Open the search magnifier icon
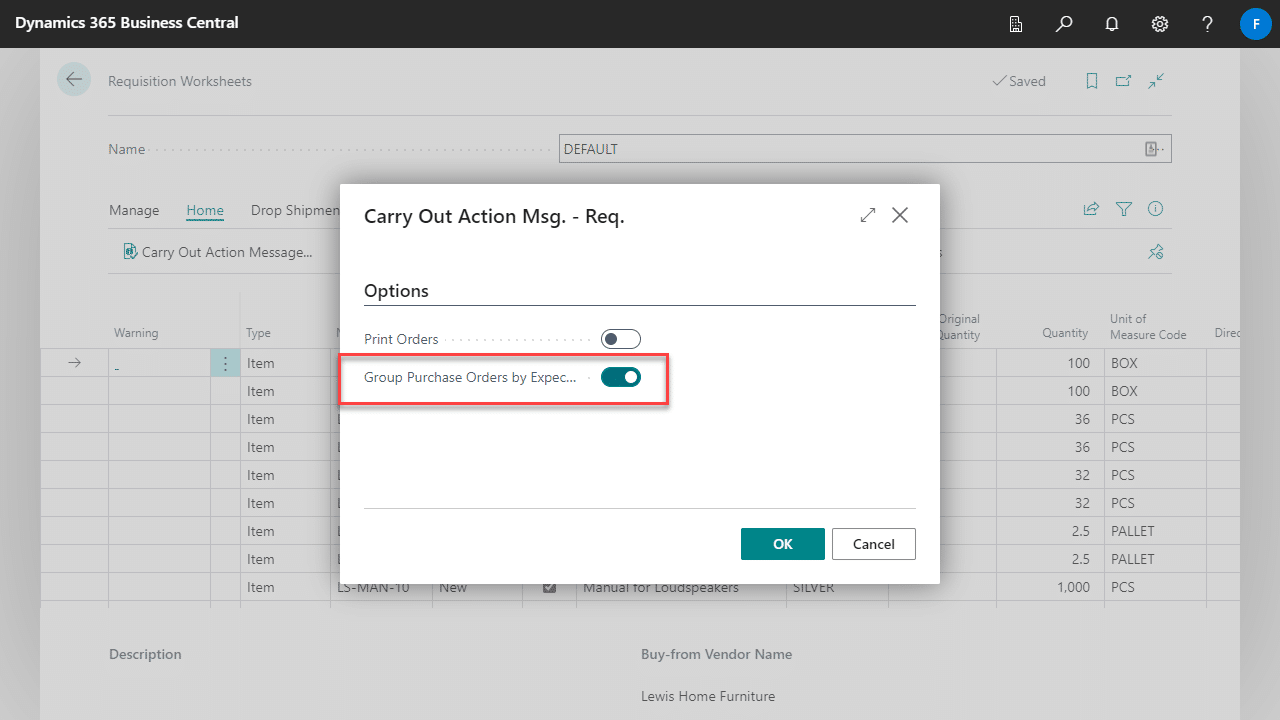The height and width of the screenshot is (720, 1280). [x=1064, y=24]
